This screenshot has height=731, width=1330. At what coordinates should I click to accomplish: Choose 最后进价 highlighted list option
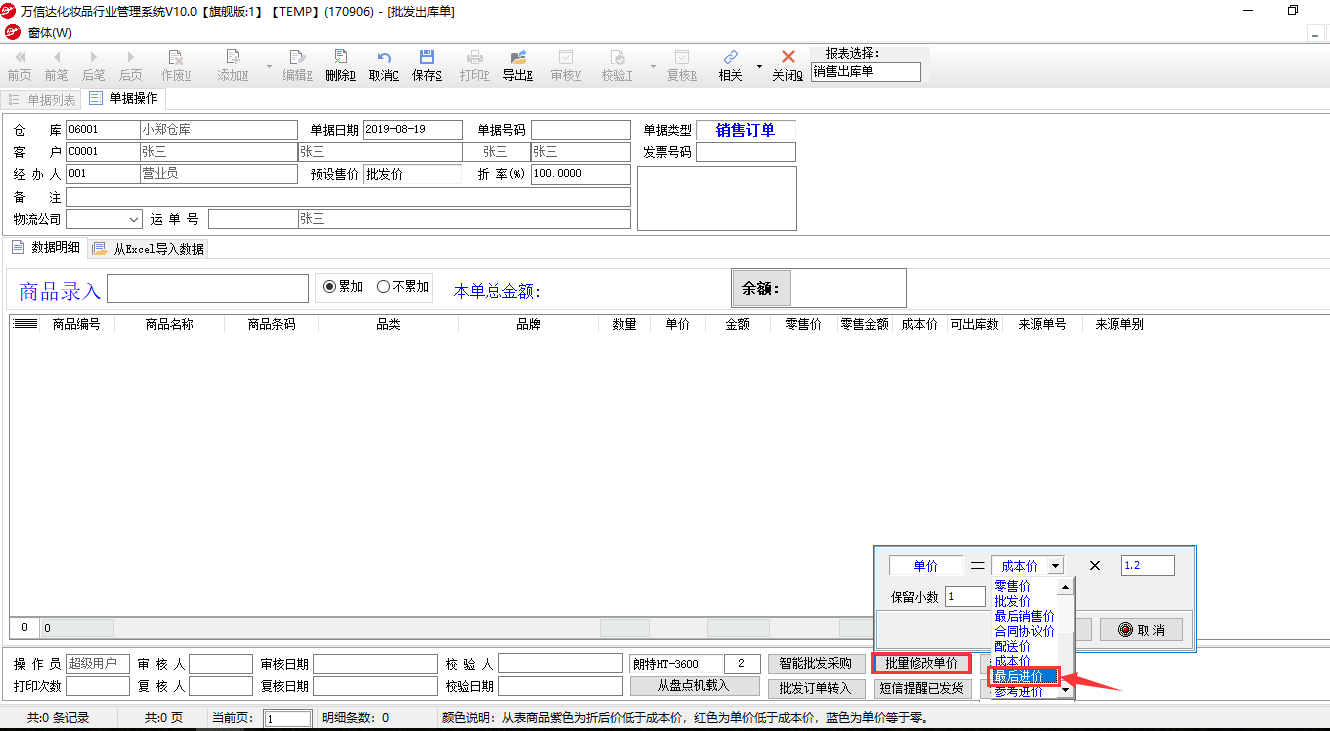coord(1024,677)
